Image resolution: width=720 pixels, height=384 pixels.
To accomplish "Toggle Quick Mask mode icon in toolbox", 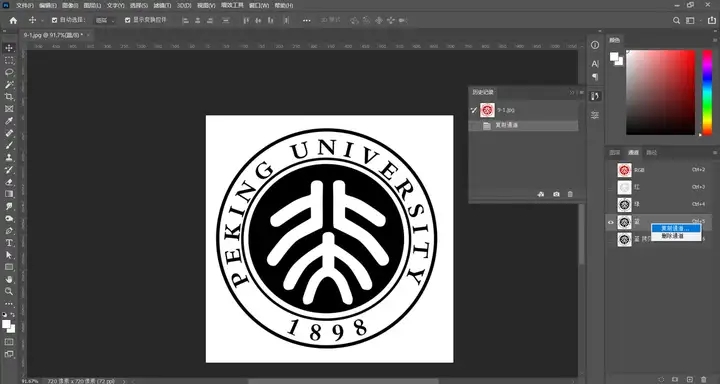I will (9, 342).
